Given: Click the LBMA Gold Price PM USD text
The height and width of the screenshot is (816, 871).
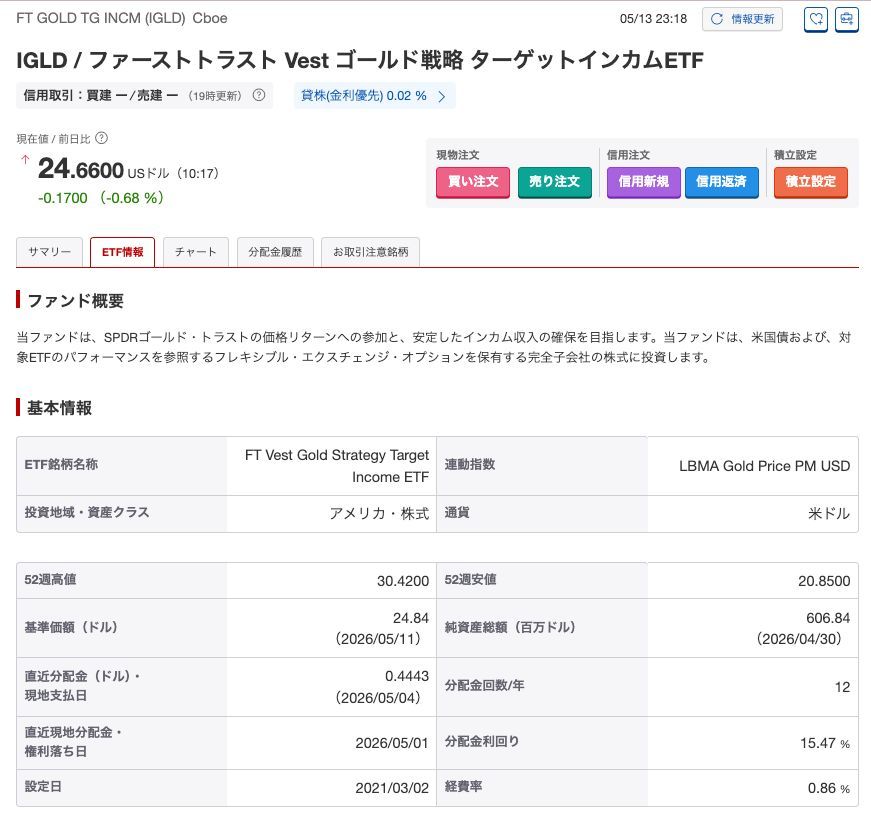Looking at the screenshot, I should tap(764, 466).
